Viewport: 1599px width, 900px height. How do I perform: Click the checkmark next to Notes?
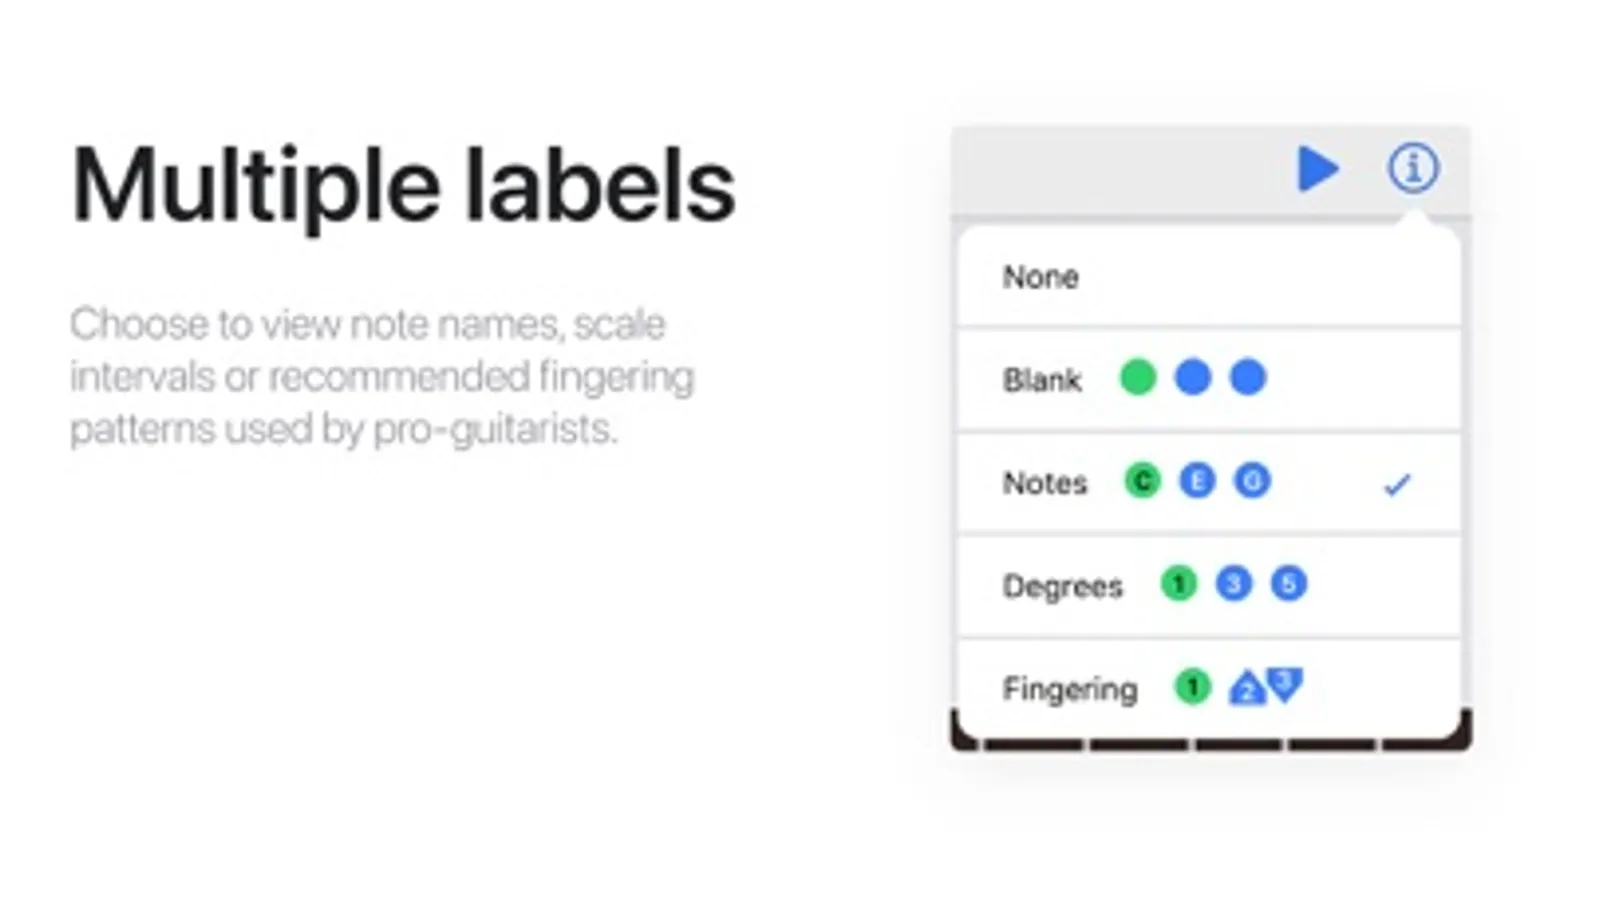(x=1396, y=485)
